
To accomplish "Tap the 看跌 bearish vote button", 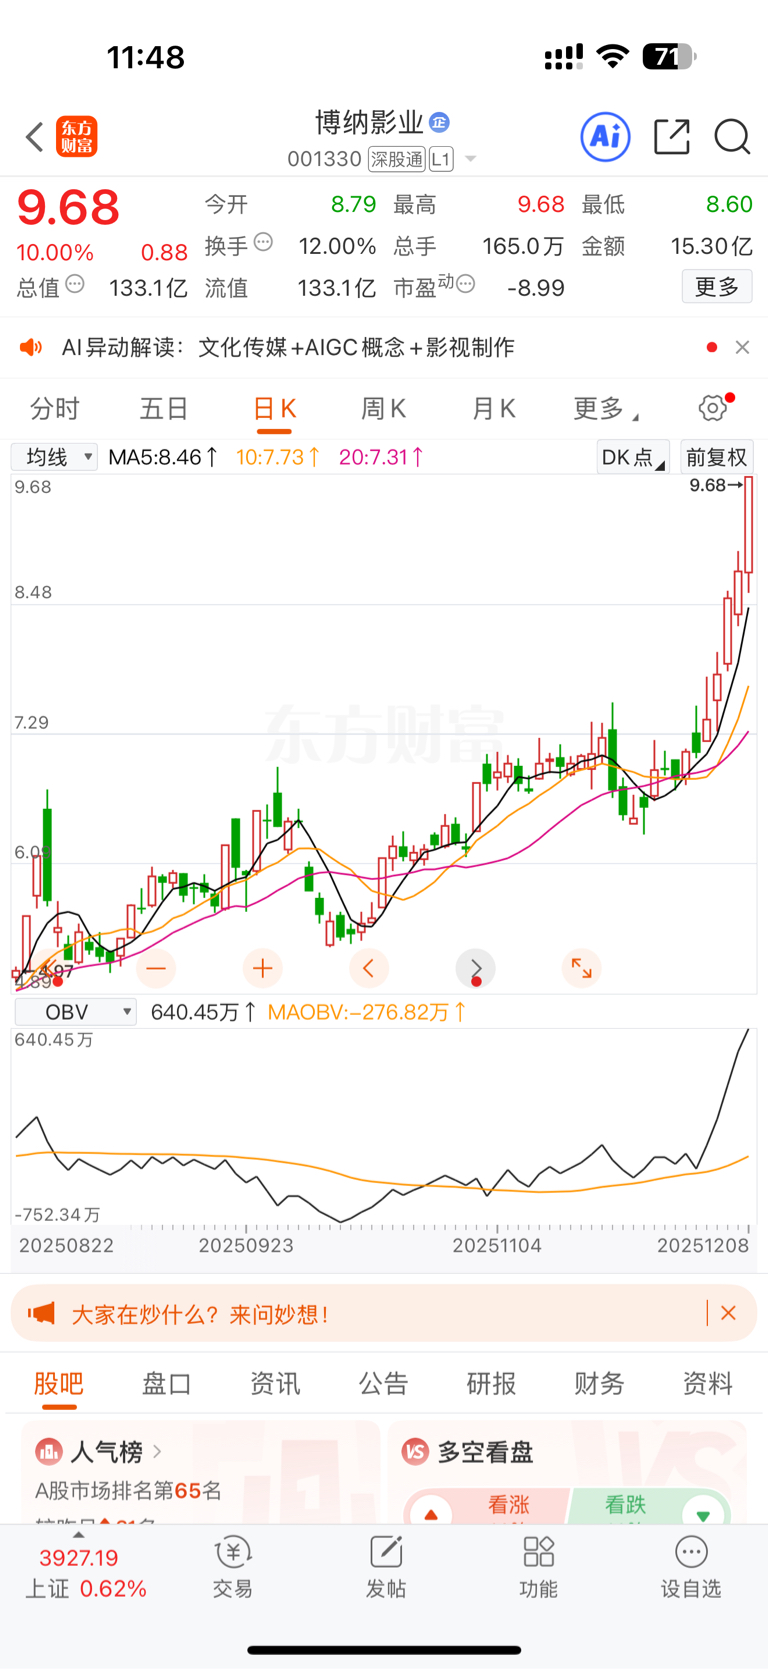I will tap(648, 1506).
